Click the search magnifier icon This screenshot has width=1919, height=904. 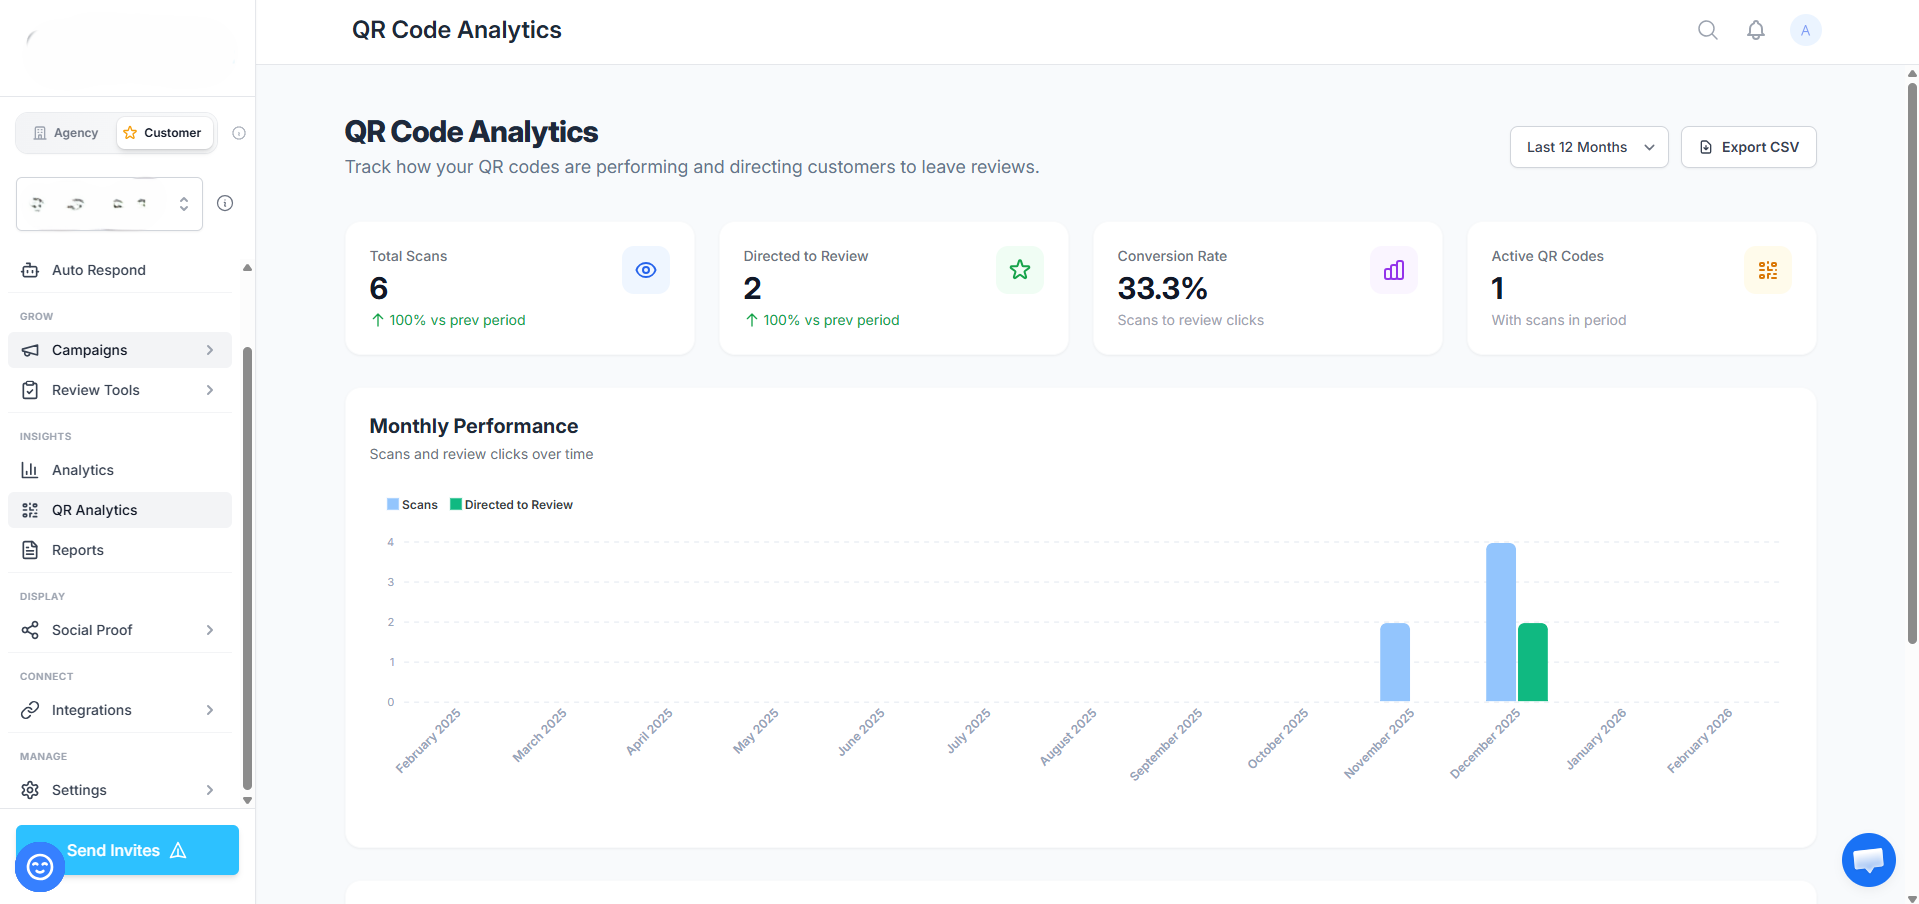[1707, 30]
